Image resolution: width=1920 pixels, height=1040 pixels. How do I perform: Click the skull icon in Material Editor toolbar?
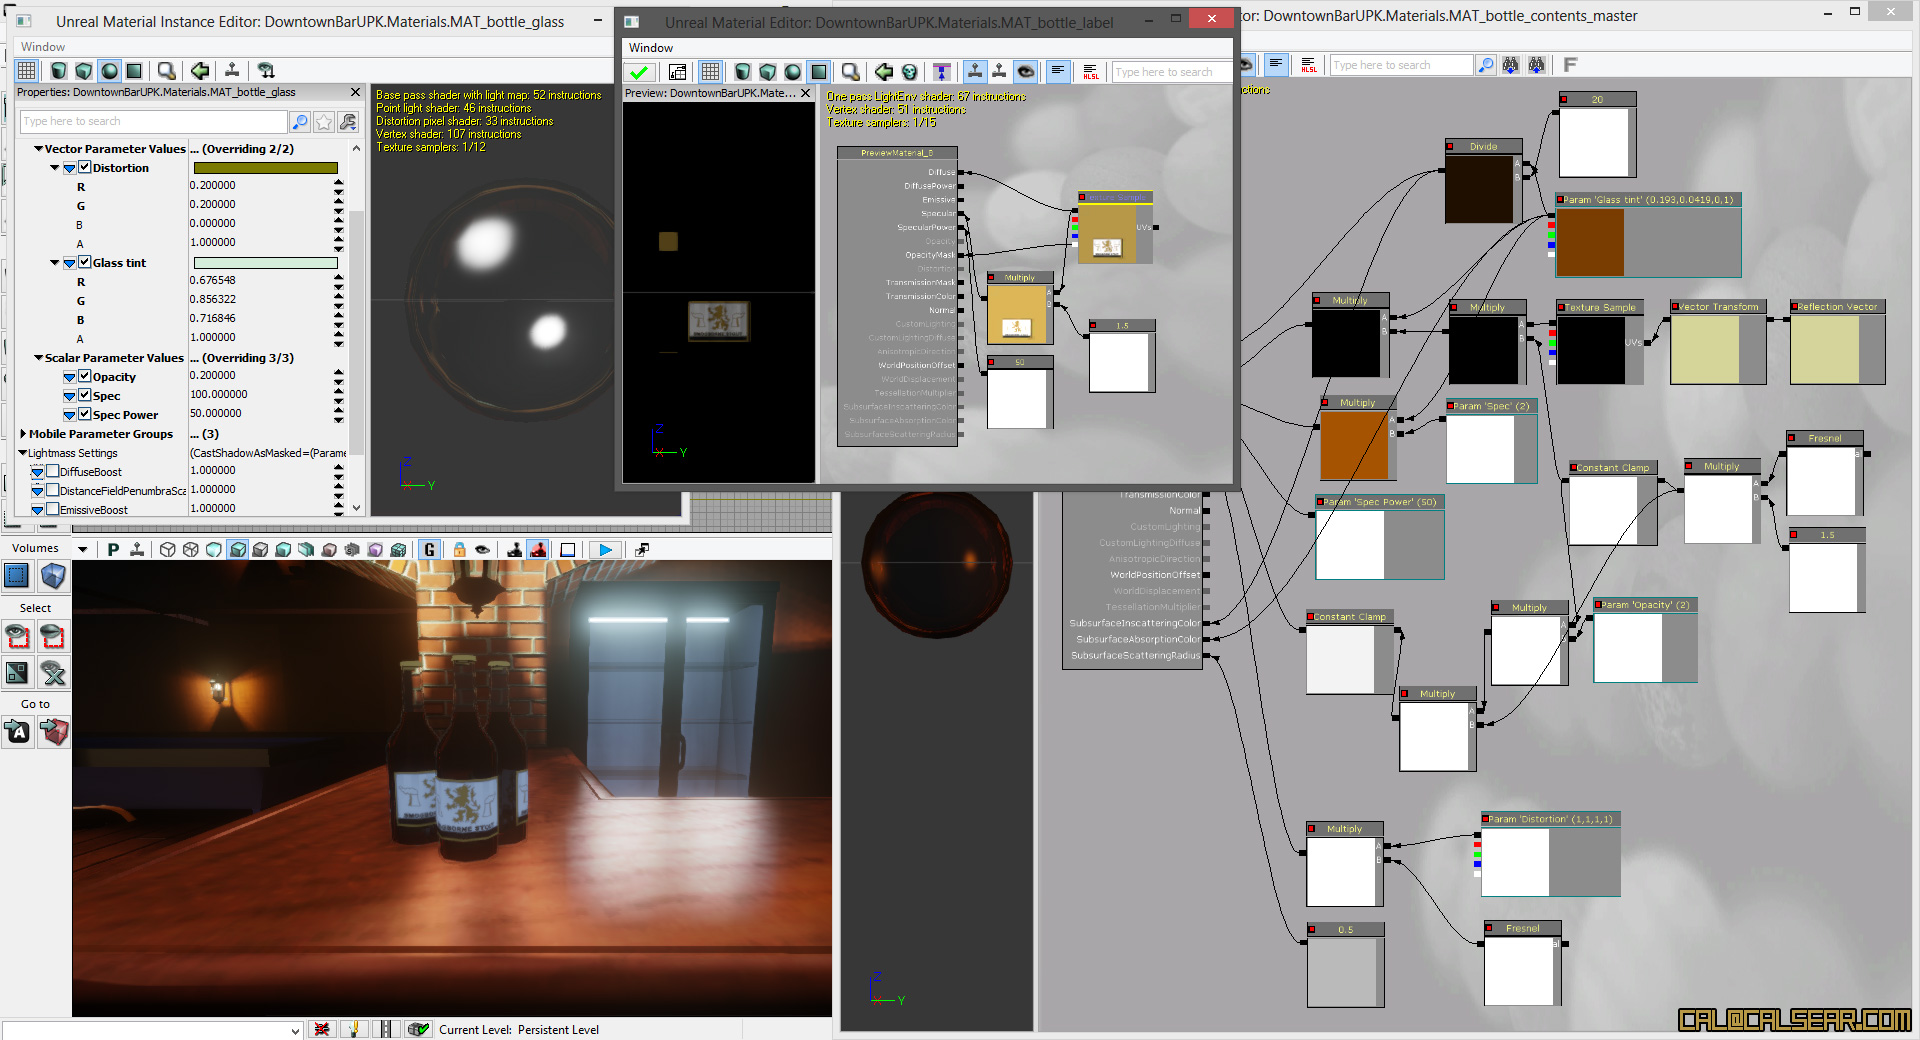[x=909, y=71]
